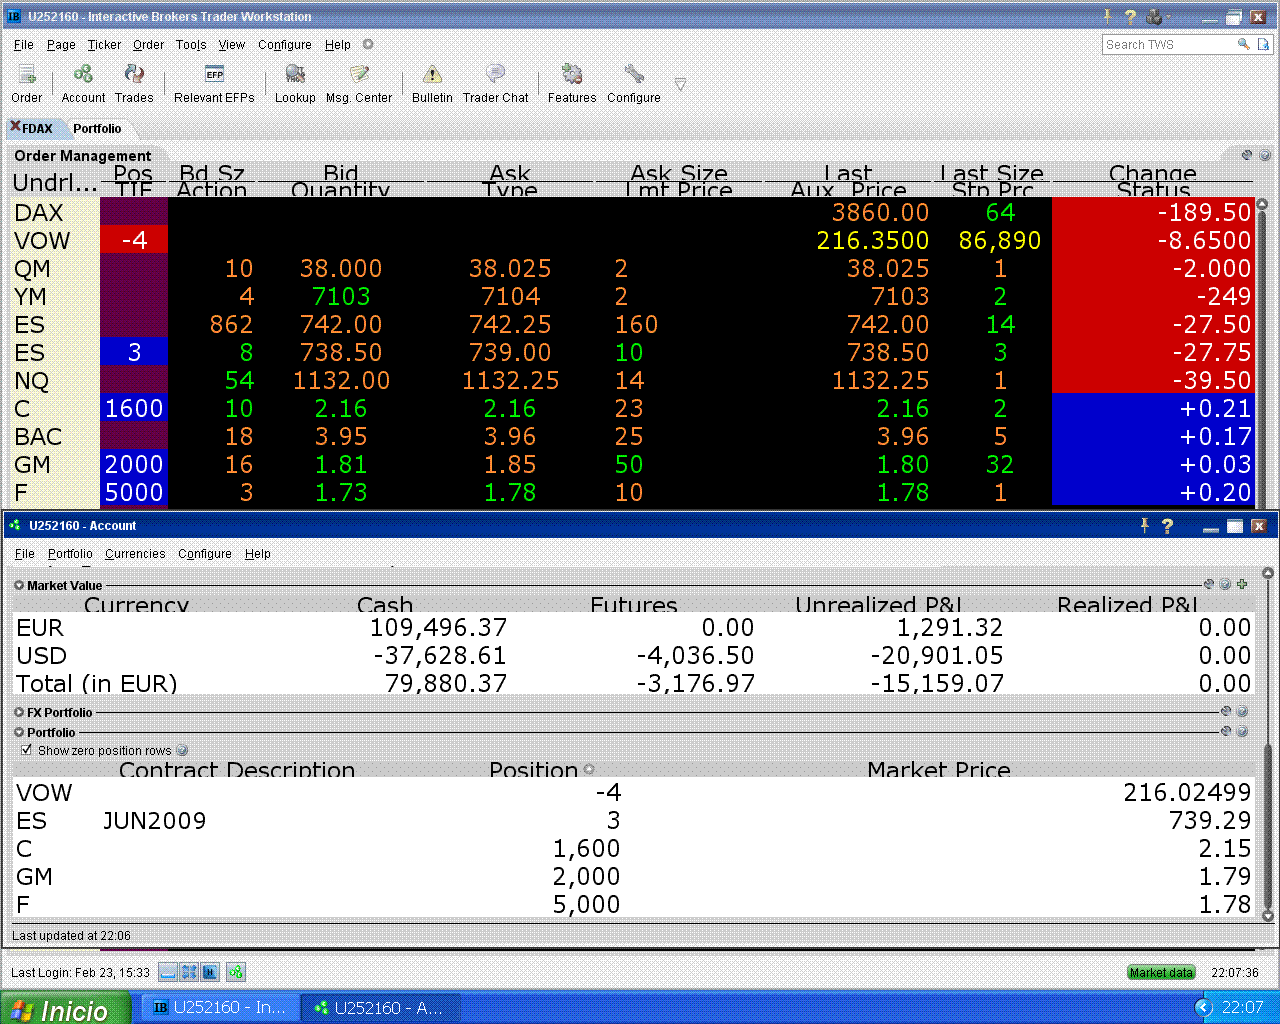Open the Account toolbar icon

pos(83,83)
